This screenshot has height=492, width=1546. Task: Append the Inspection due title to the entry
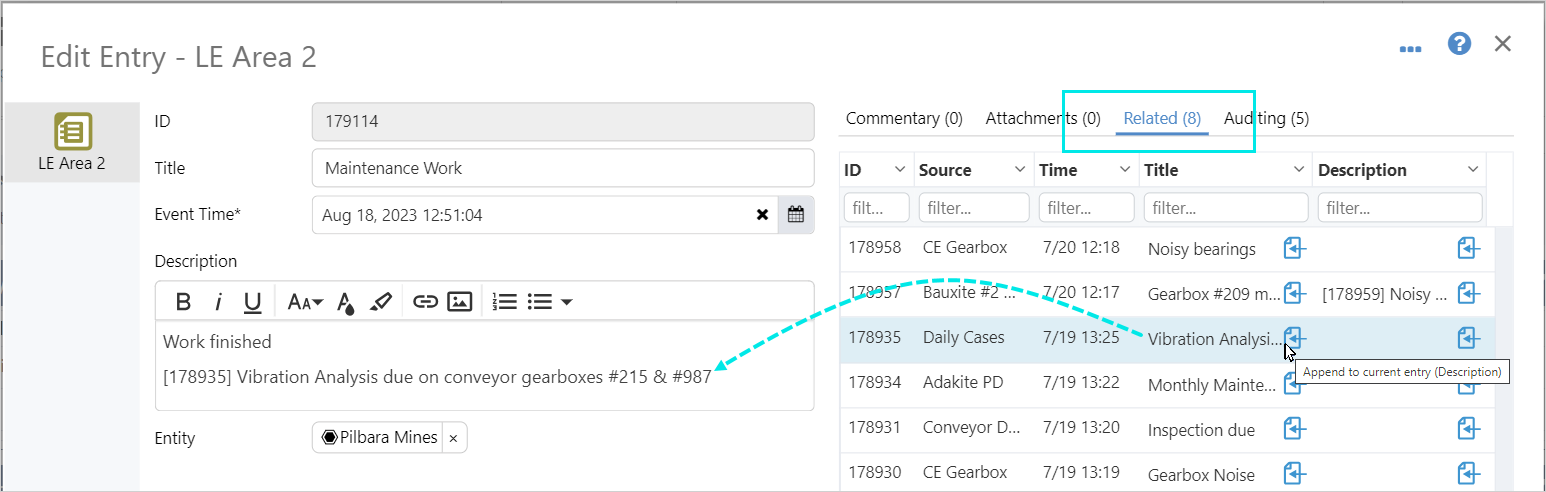click(1295, 429)
